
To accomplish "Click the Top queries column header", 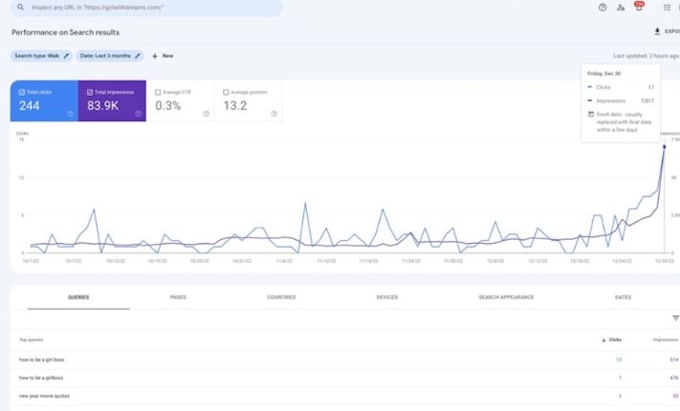I will point(31,340).
